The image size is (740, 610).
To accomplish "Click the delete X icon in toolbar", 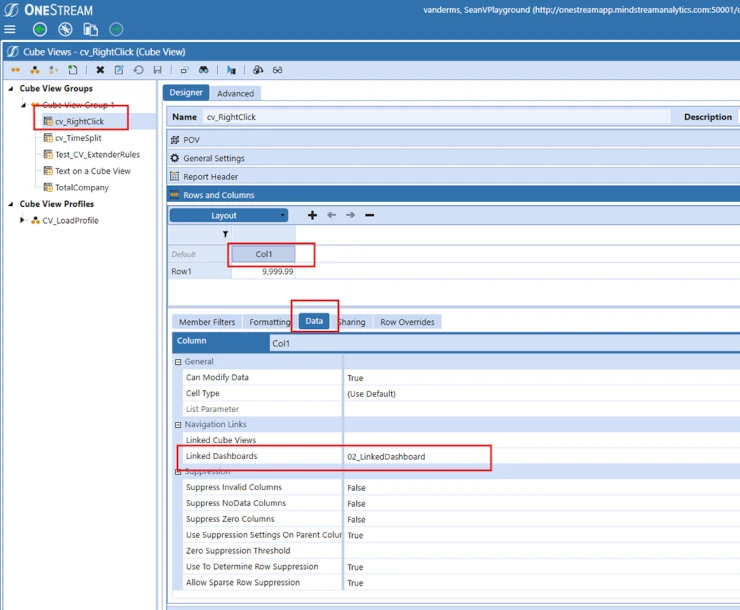I will [x=100, y=70].
